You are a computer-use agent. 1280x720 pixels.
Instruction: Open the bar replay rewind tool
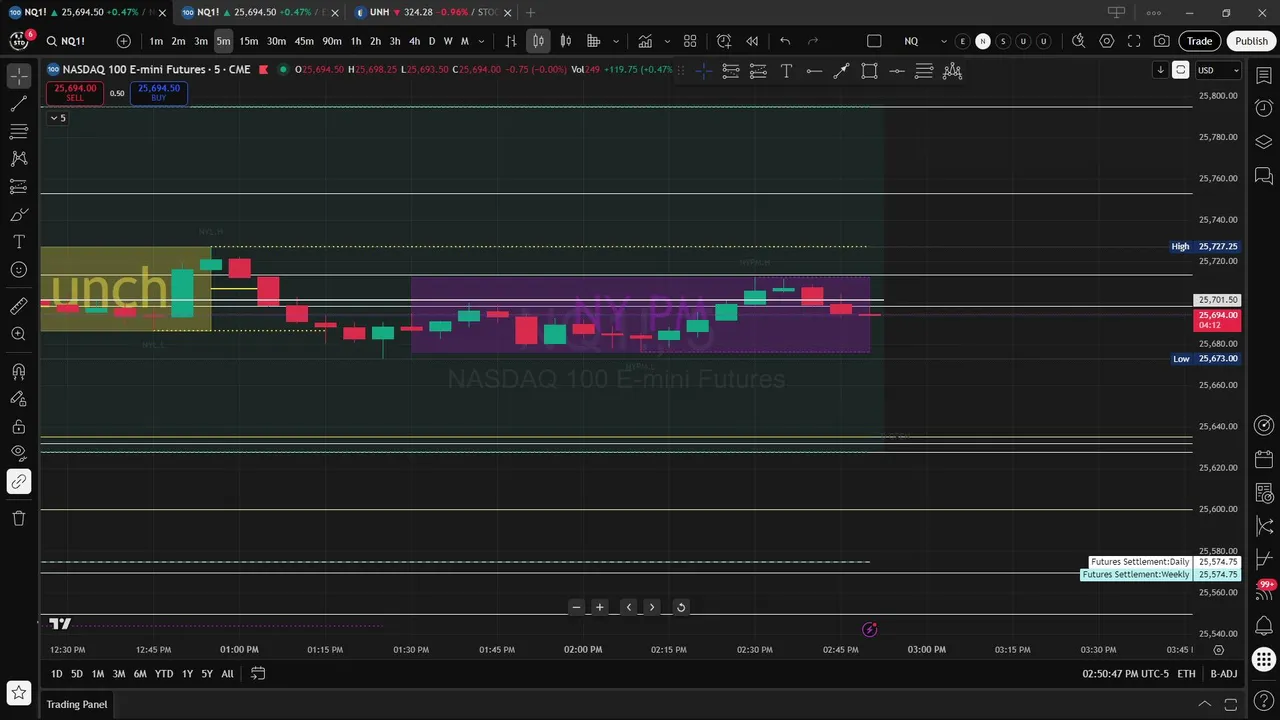click(x=752, y=41)
